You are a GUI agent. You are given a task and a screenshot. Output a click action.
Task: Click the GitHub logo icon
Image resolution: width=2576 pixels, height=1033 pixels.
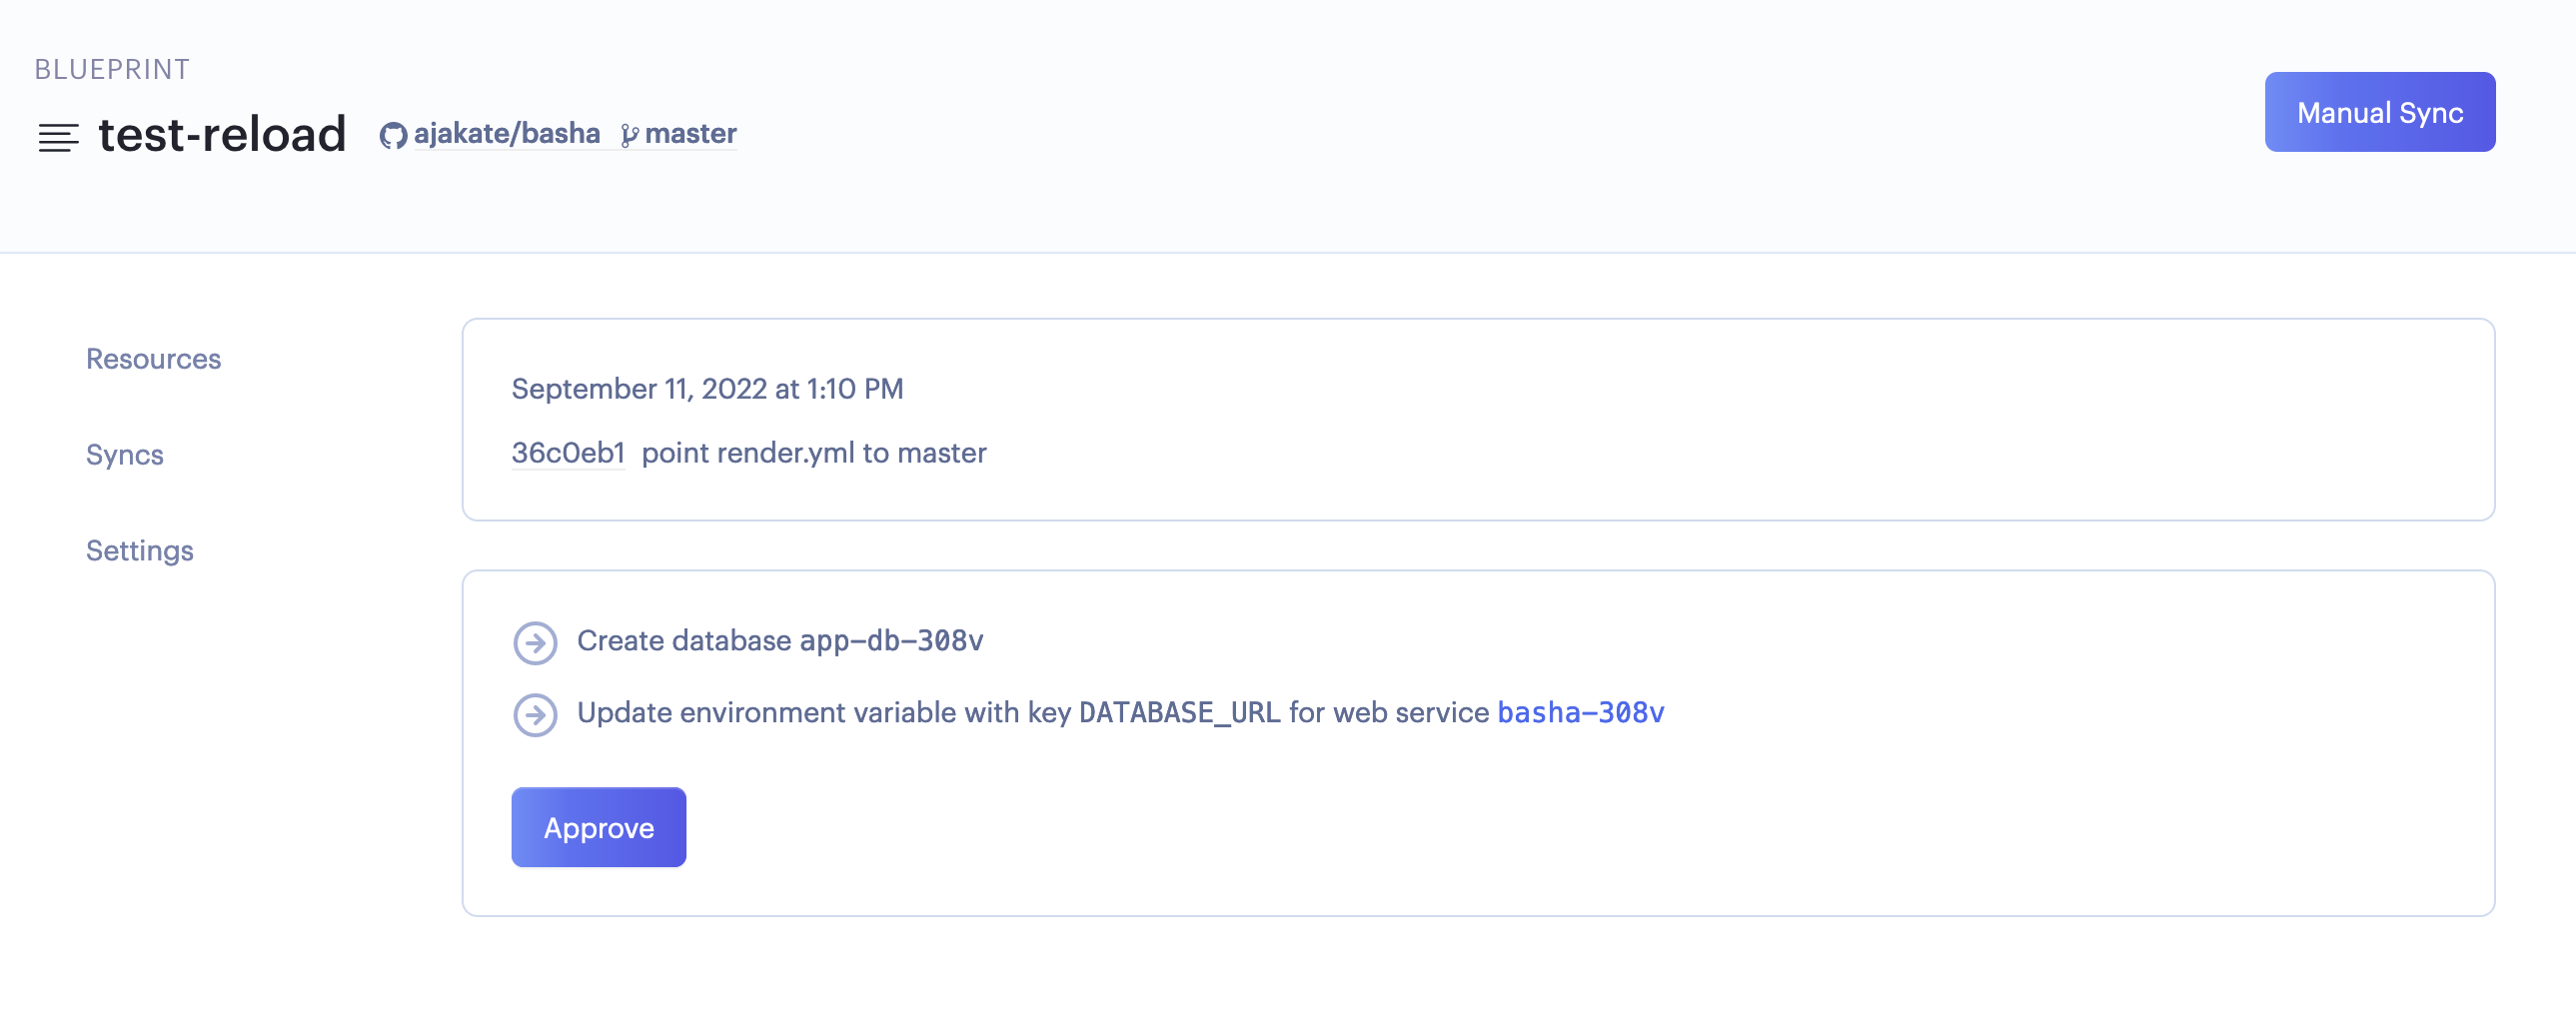[393, 135]
